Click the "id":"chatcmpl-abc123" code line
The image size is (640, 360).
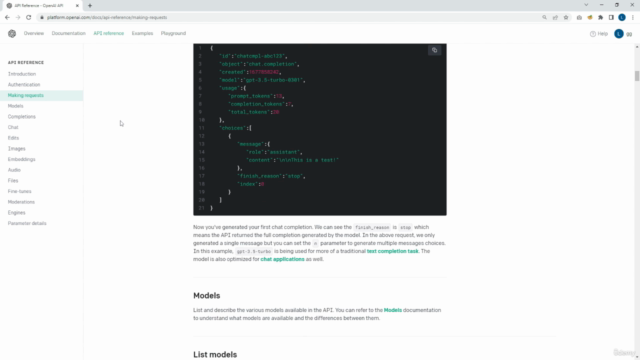pos(253,56)
